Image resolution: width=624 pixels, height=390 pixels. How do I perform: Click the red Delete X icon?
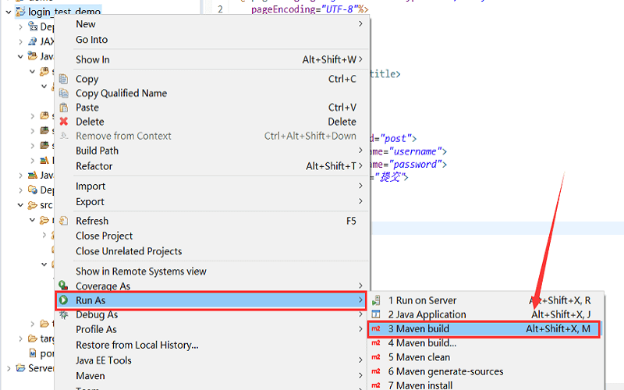pos(64,121)
